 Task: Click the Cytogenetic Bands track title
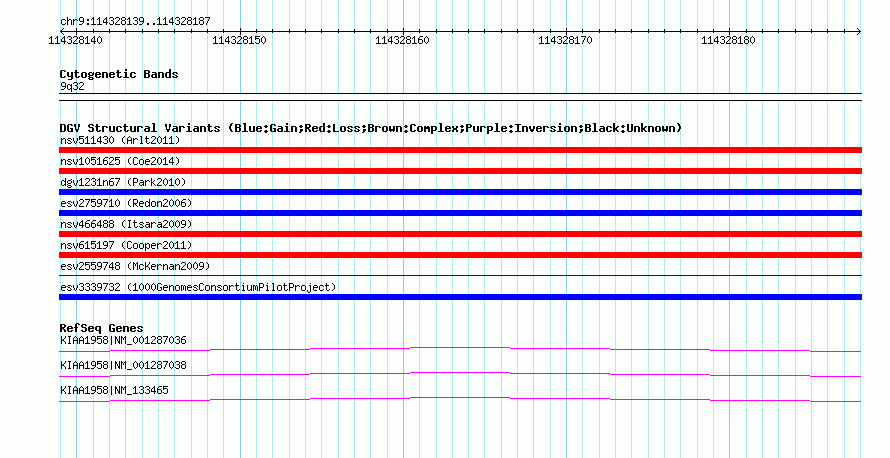coord(119,74)
